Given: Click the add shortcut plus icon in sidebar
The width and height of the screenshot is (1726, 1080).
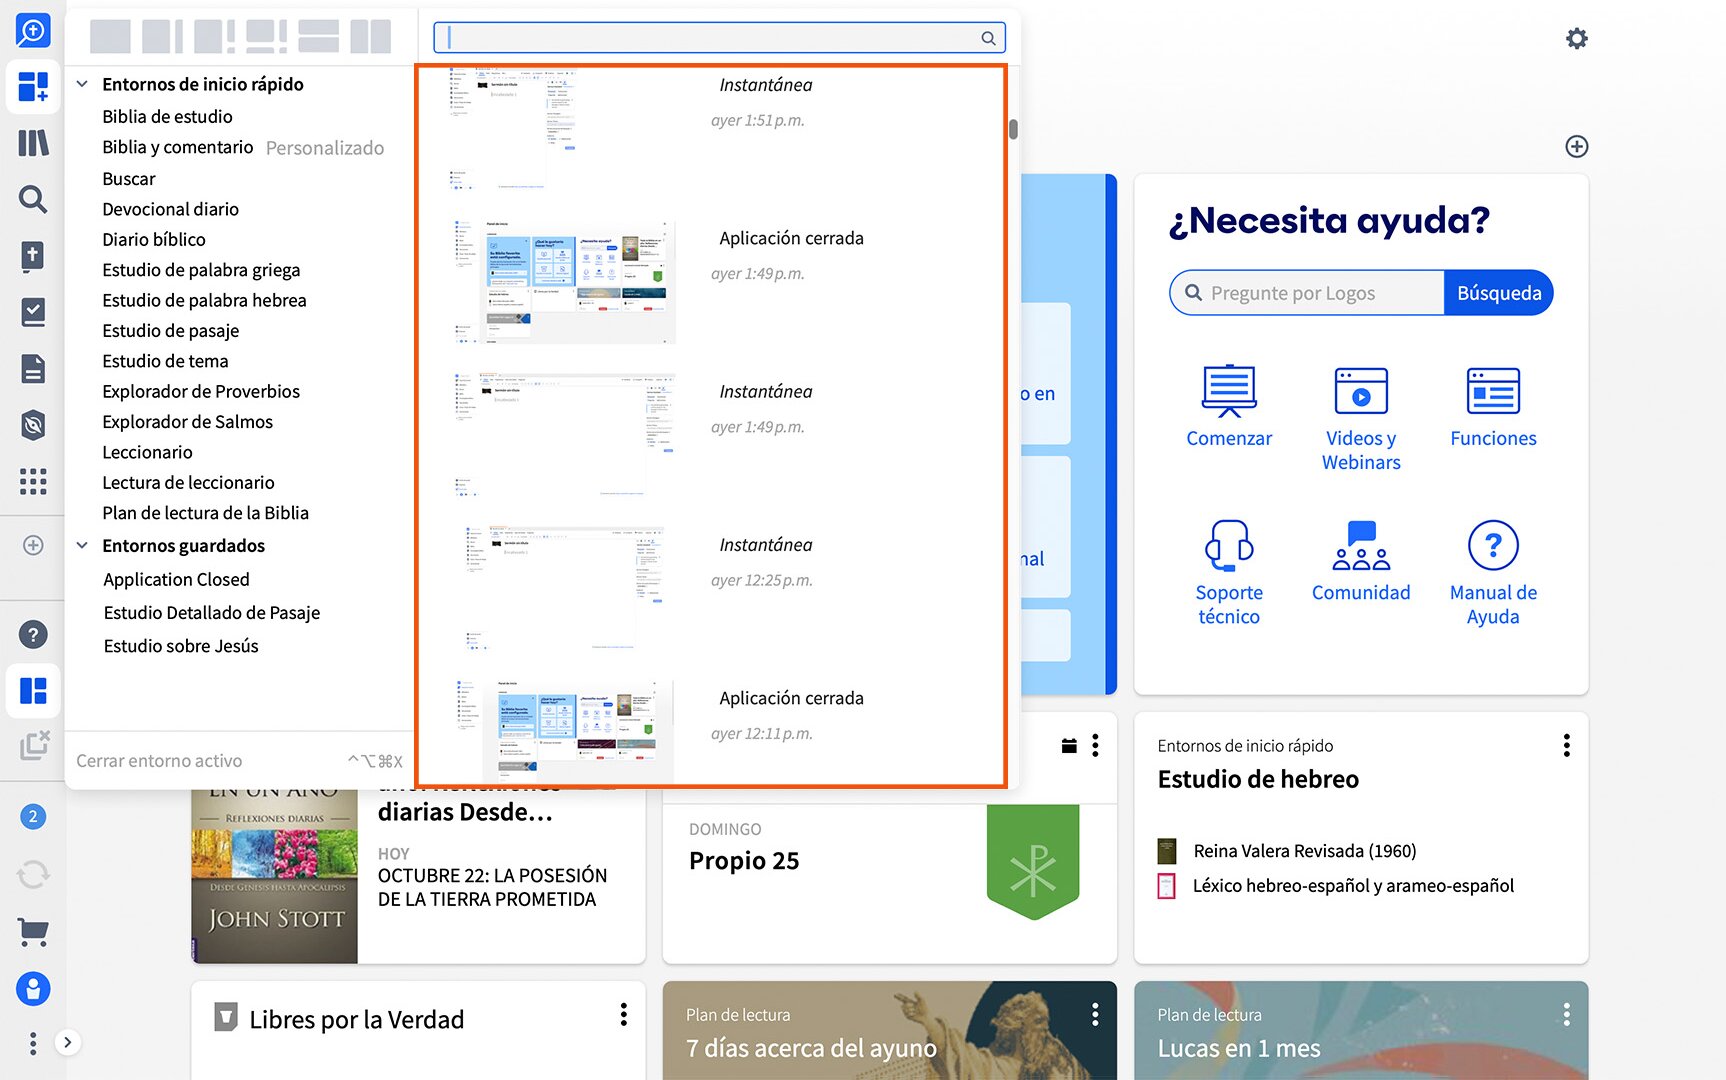Looking at the screenshot, I should point(33,545).
